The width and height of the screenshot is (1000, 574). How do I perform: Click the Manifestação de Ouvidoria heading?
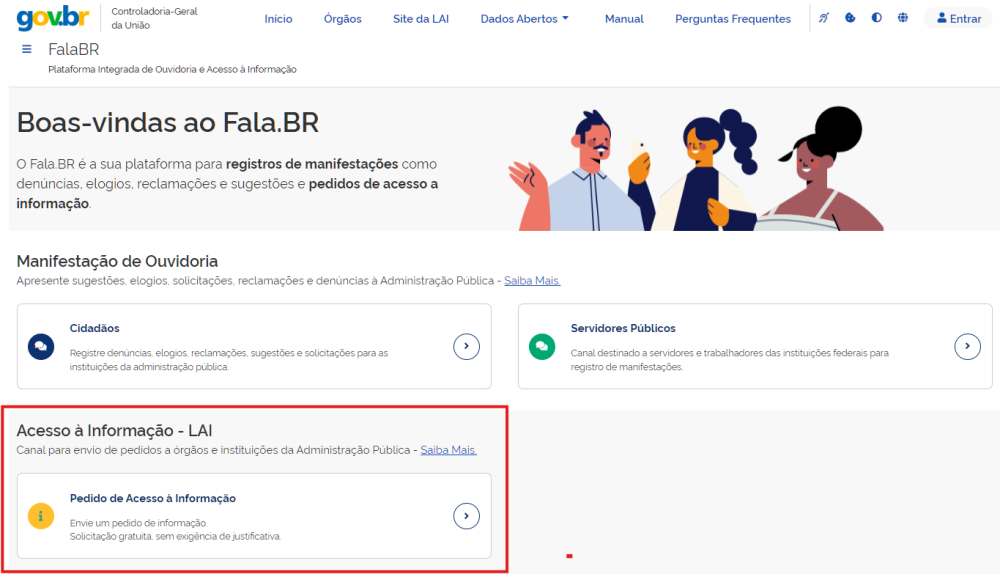coord(117,261)
